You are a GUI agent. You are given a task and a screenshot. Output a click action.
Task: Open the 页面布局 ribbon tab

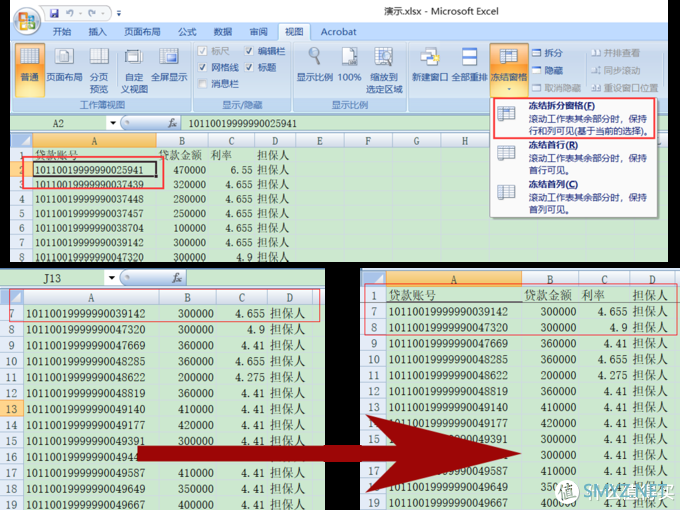(x=142, y=32)
